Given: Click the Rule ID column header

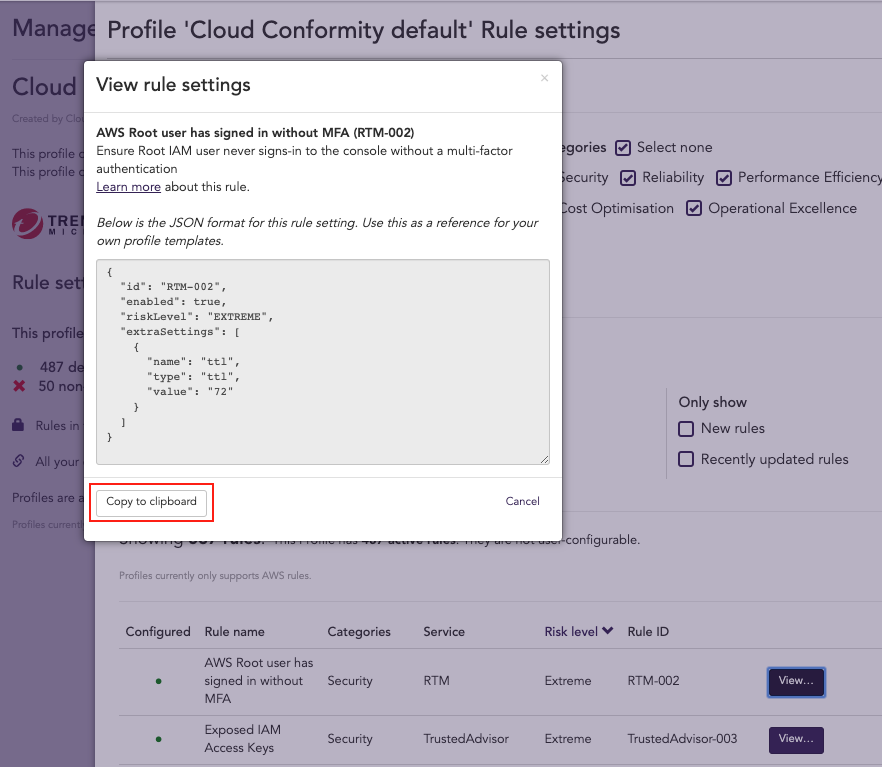Looking at the screenshot, I should click(x=648, y=631).
